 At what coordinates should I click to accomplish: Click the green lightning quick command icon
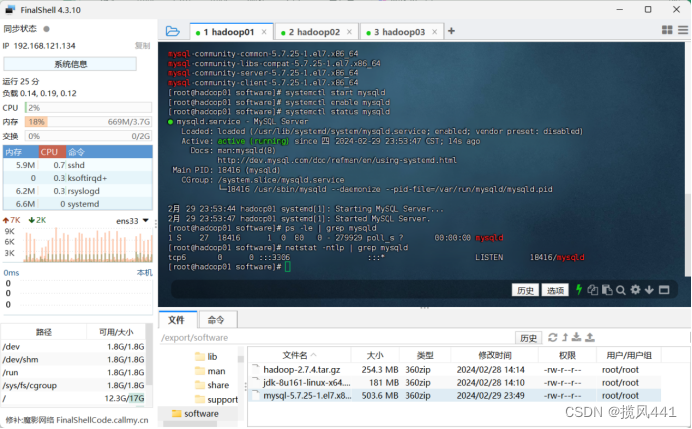[x=579, y=290]
